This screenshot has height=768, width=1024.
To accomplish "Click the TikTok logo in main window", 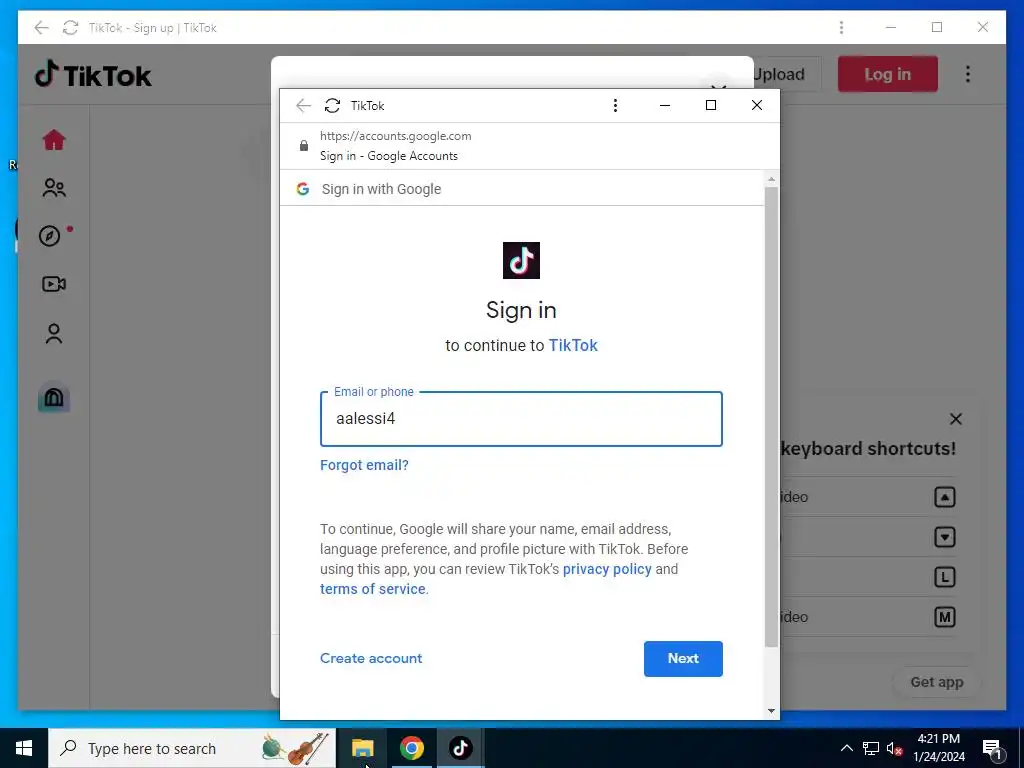I will point(93,75).
